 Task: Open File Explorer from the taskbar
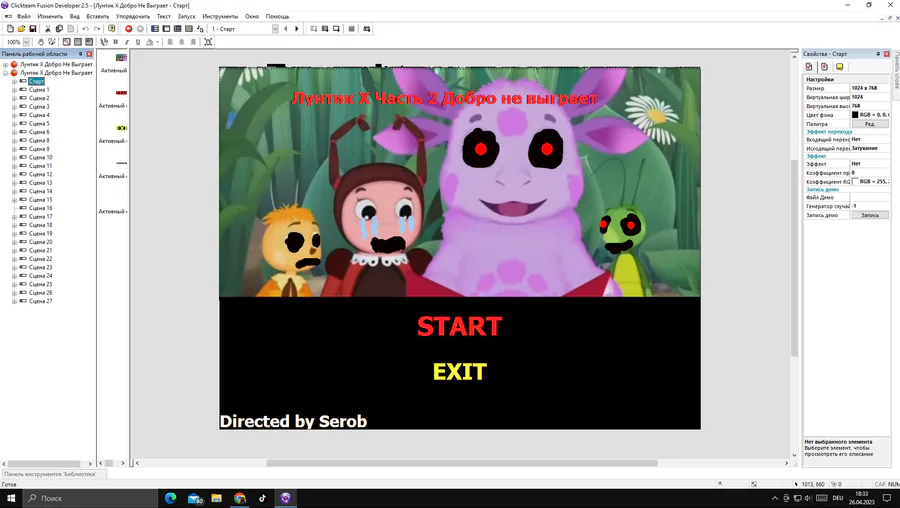pos(216,498)
